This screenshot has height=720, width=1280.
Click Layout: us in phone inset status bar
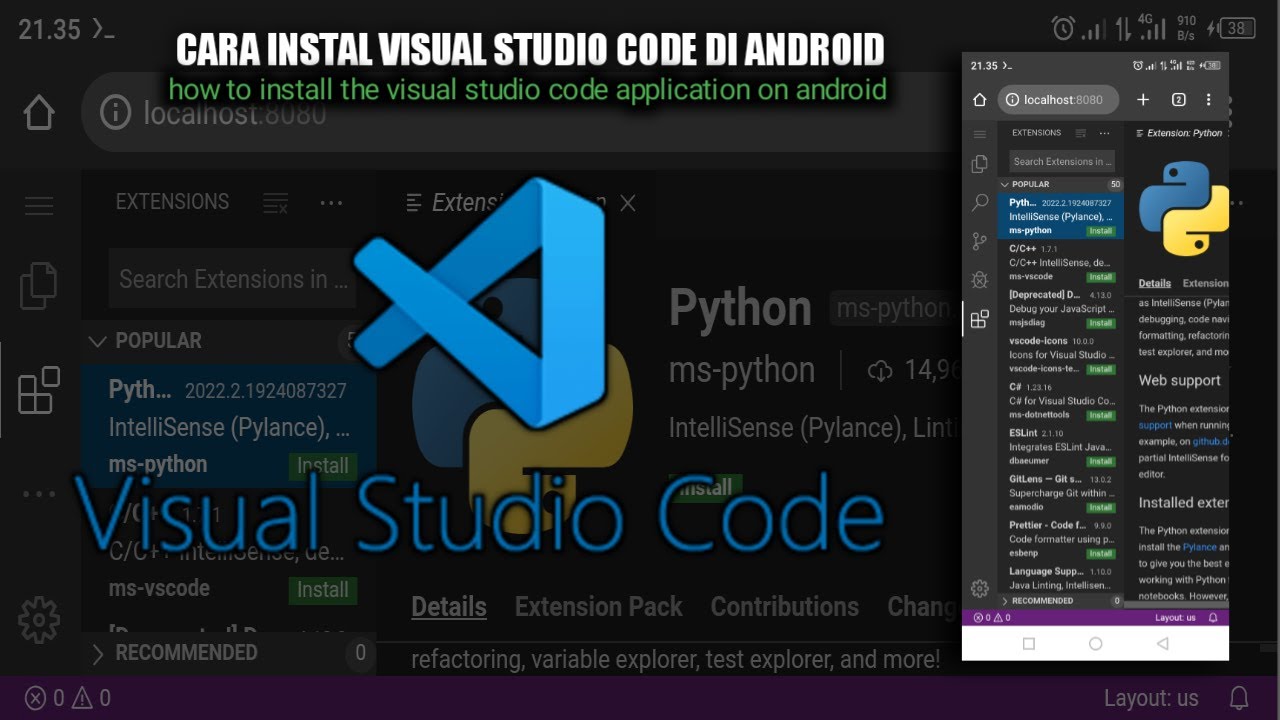(x=1175, y=618)
